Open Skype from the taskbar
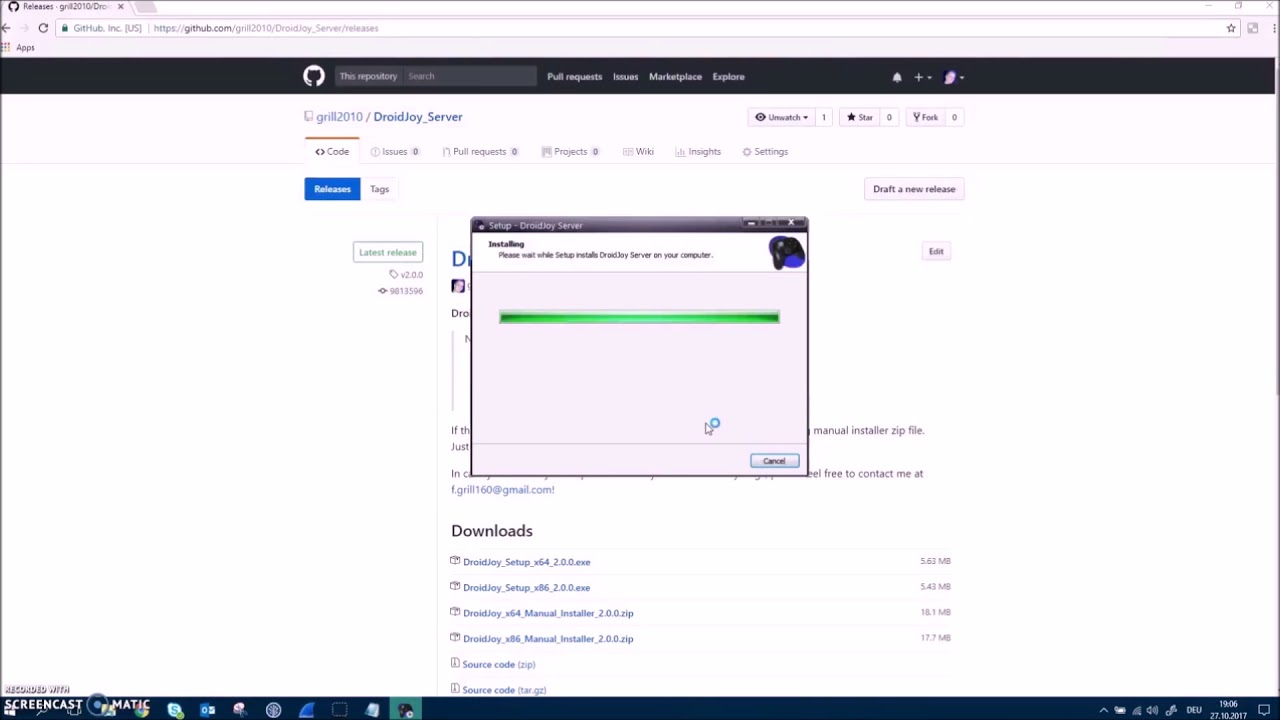The width and height of the screenshot is (1280, 720). click(x=175, y=710)
